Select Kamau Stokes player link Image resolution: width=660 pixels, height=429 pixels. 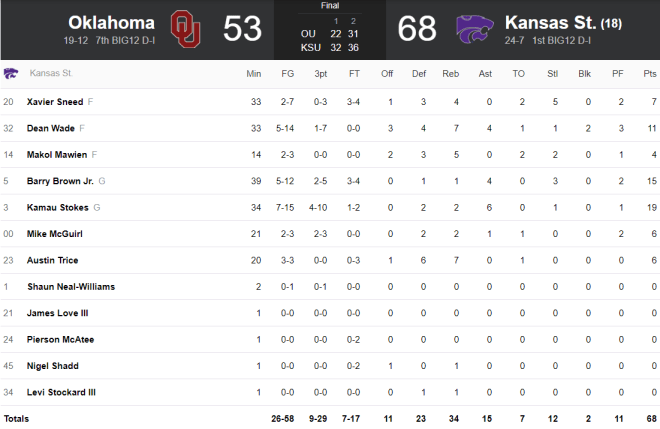(58, 208)
